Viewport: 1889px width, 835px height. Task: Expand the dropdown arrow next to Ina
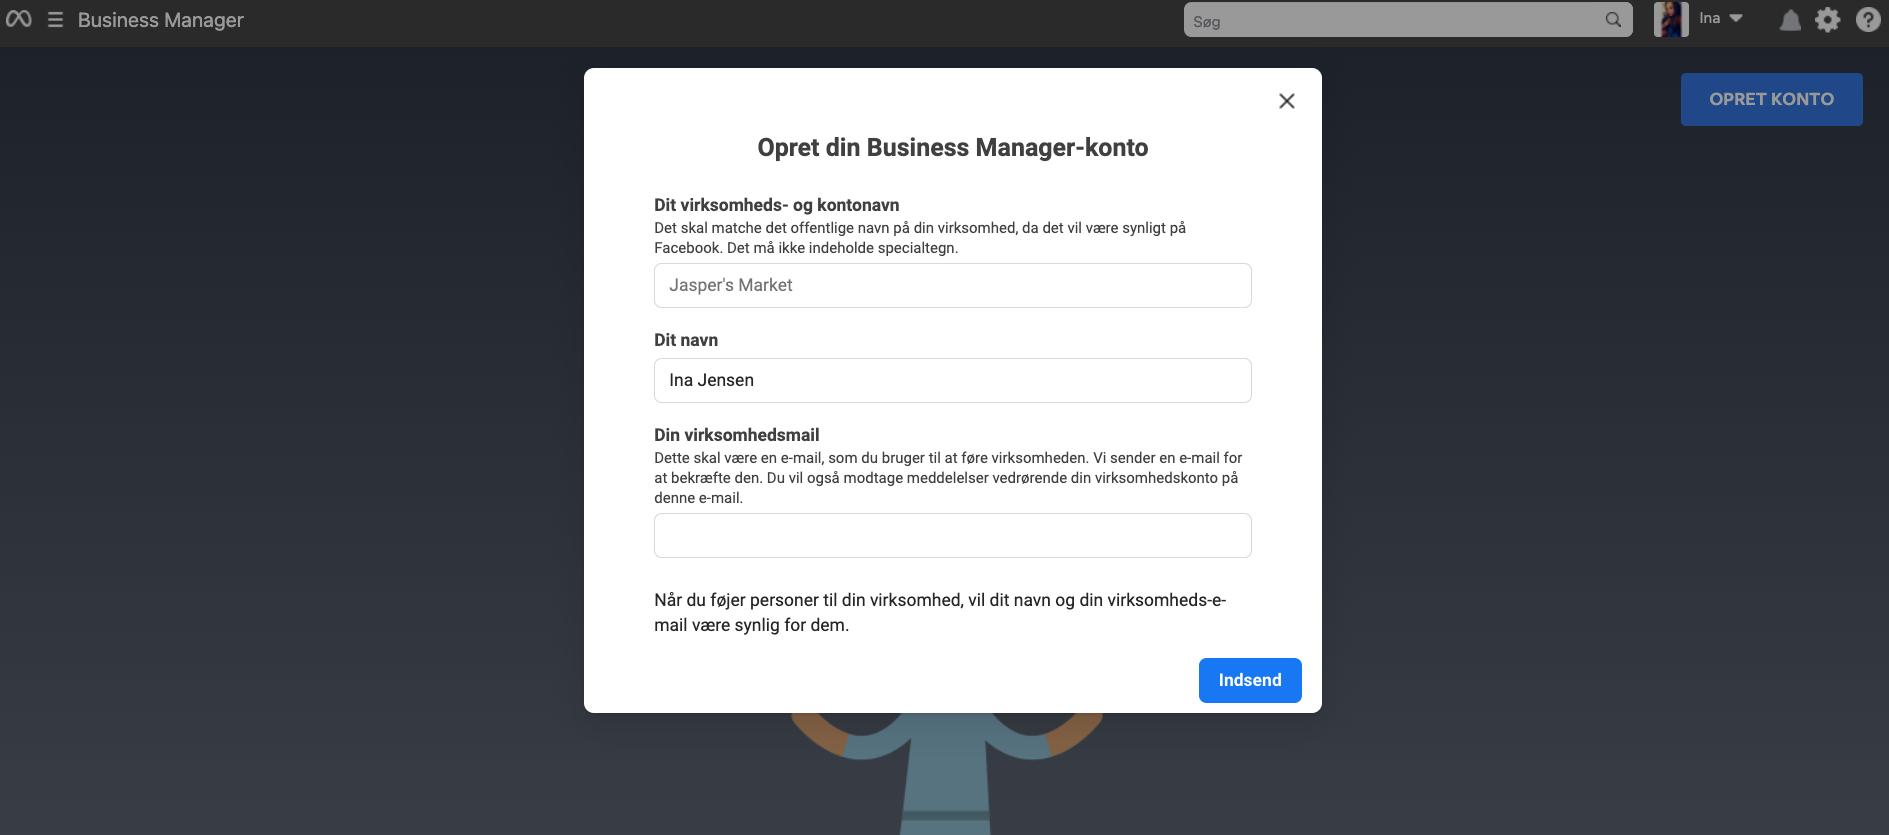(1736, 18)
